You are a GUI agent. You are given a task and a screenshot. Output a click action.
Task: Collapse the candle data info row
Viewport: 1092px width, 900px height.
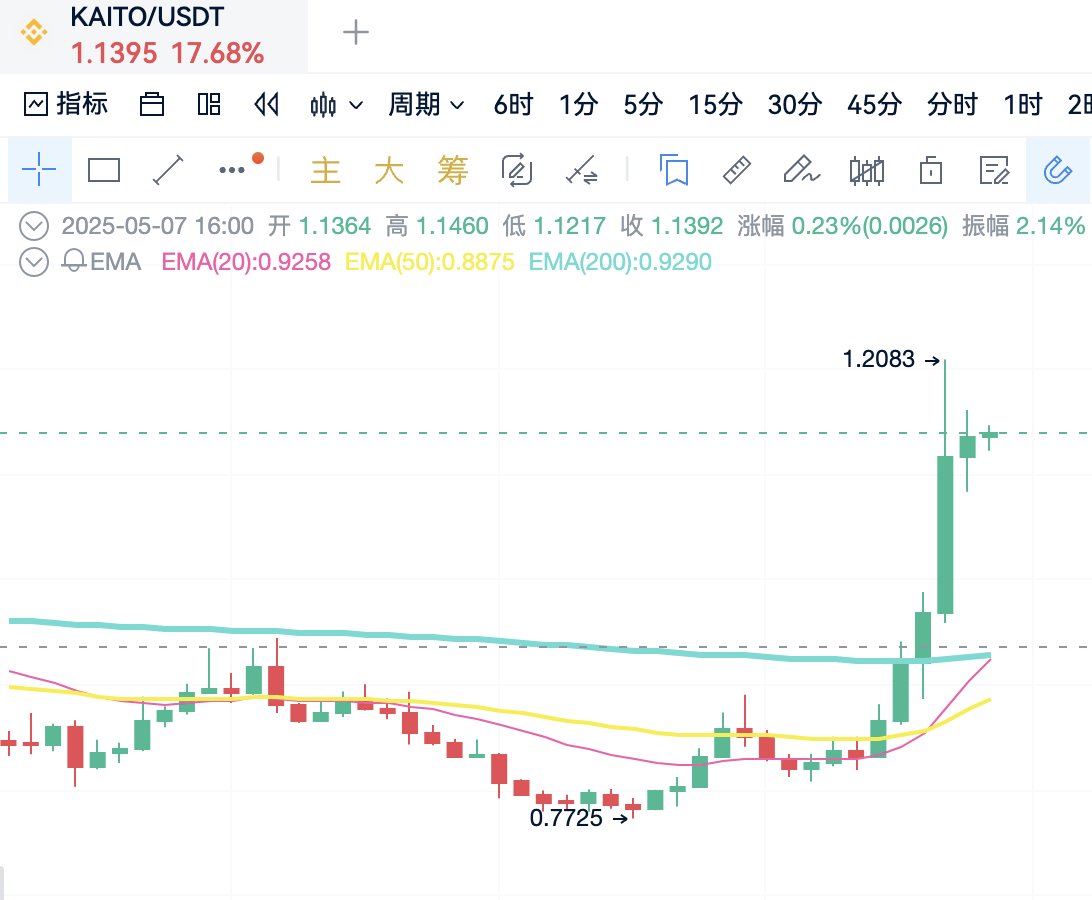pyautogui.click(x=33, y=226)
